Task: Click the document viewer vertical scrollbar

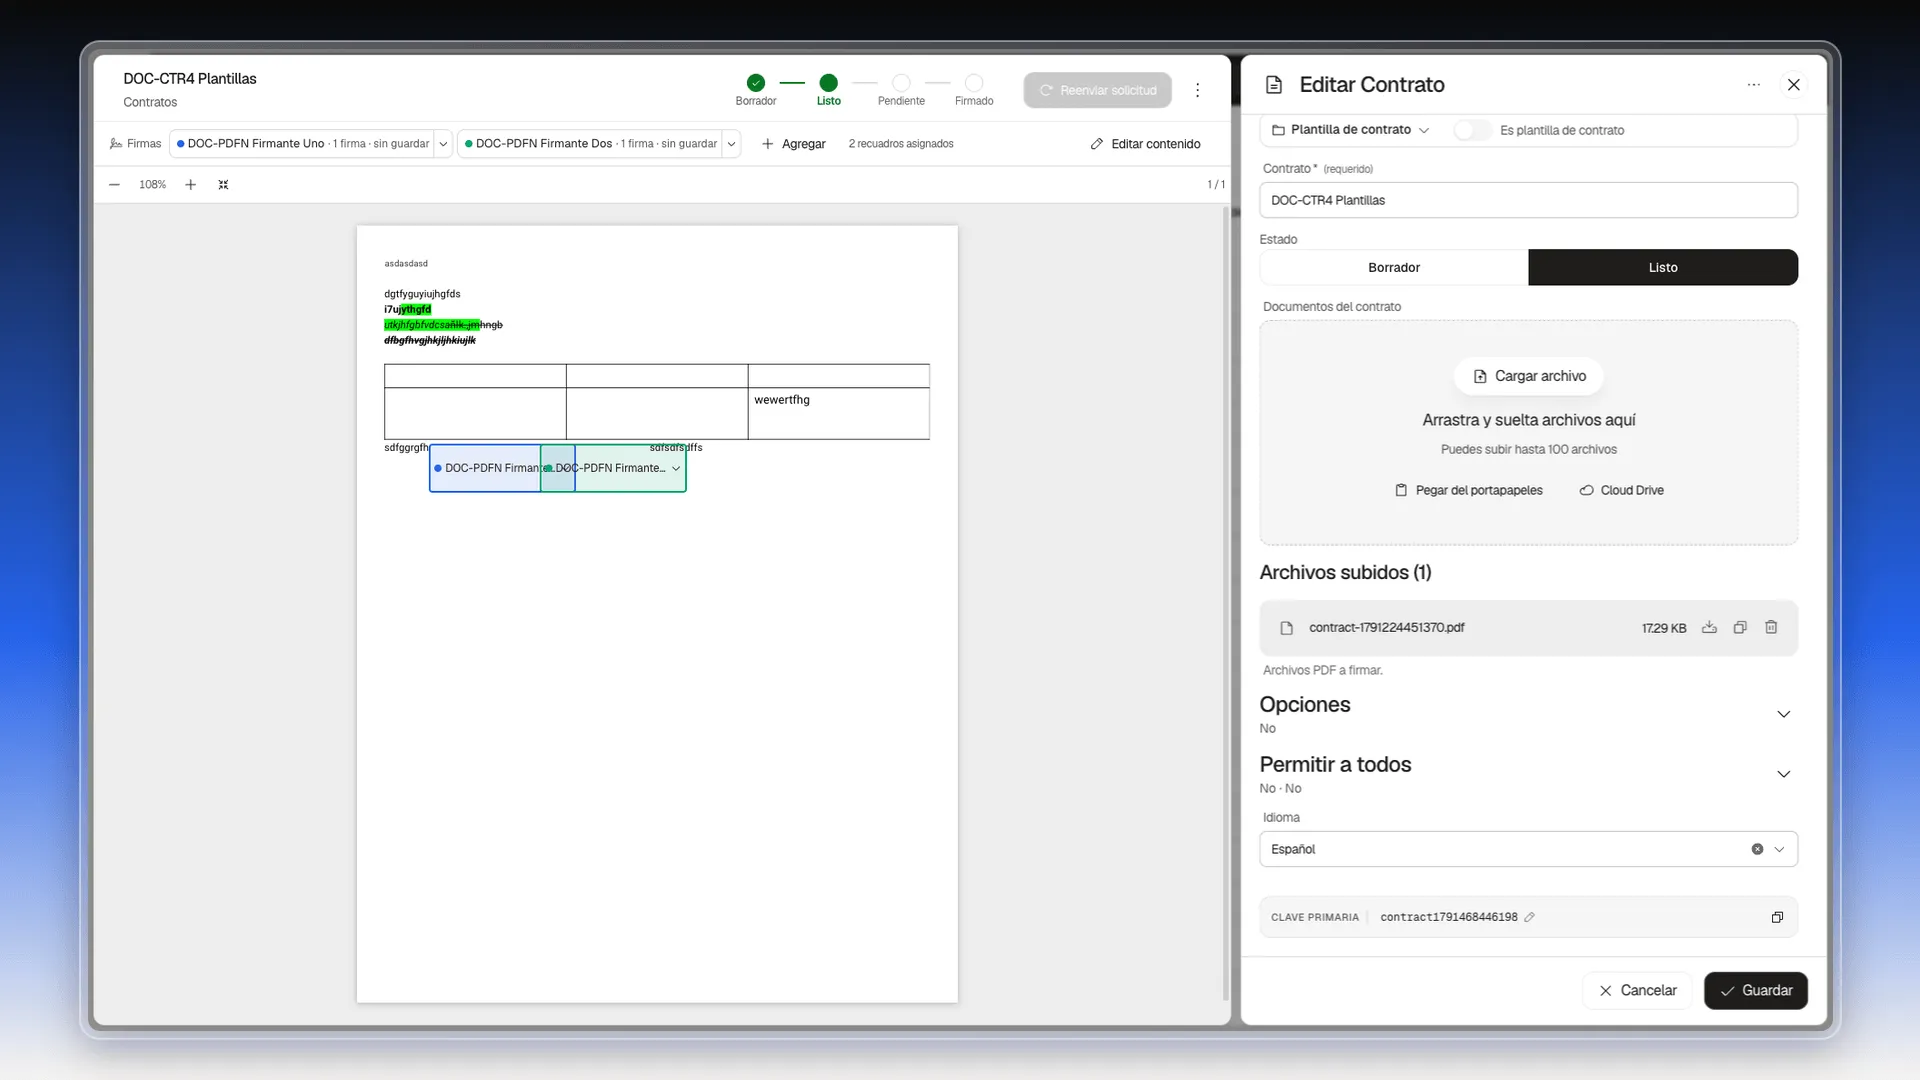Action: tap(1225, 604)
